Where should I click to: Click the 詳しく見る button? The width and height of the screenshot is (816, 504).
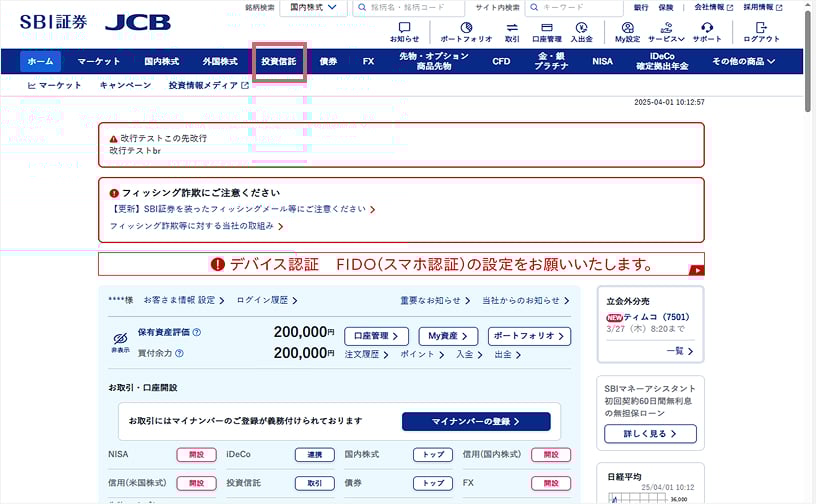(650, 434)
